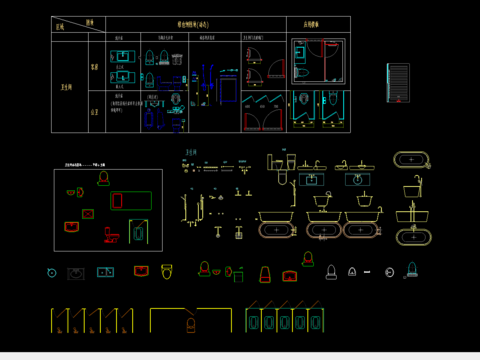Select the red trapezoid urinal symbol
This screenshot has width=480, height=360.
(265, 275)
